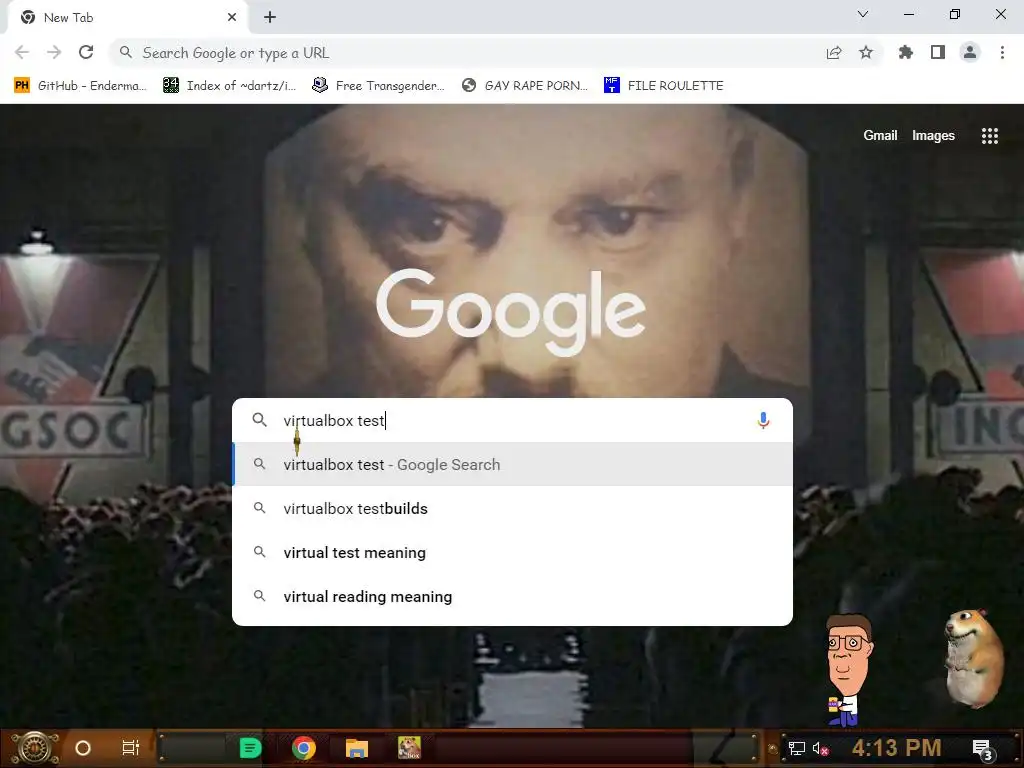Open Task View on taskbar
Screen dimensions: 1024x768
click(x=131, y=748)
